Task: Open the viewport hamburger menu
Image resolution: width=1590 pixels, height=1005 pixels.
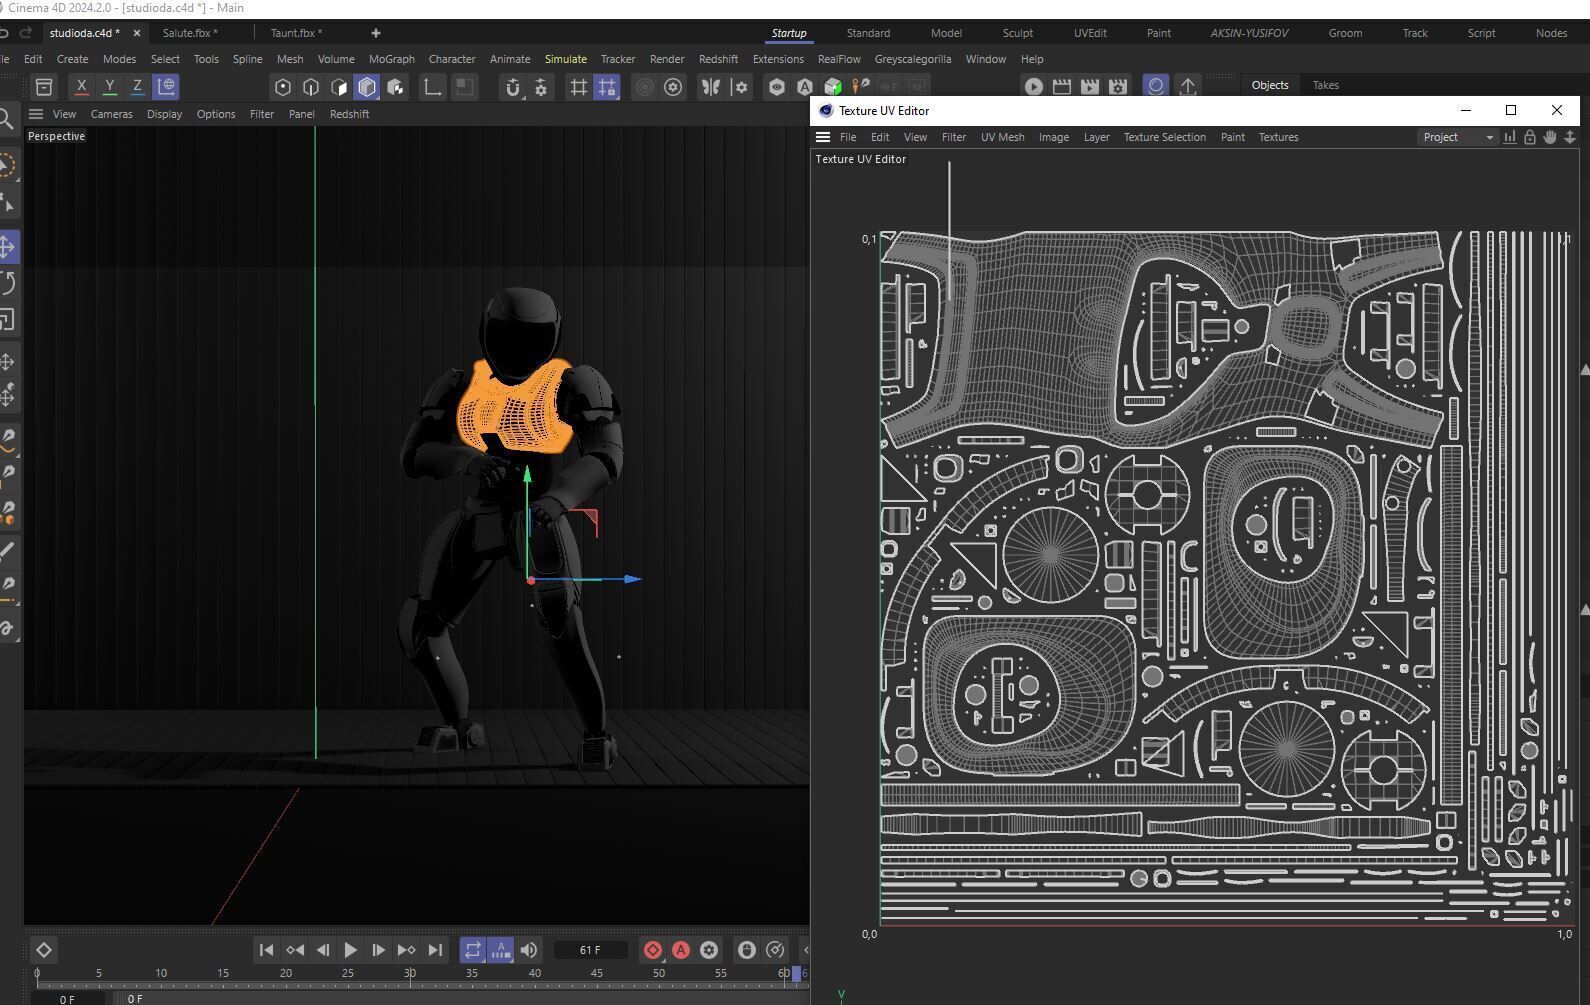Action: point(36,114)
